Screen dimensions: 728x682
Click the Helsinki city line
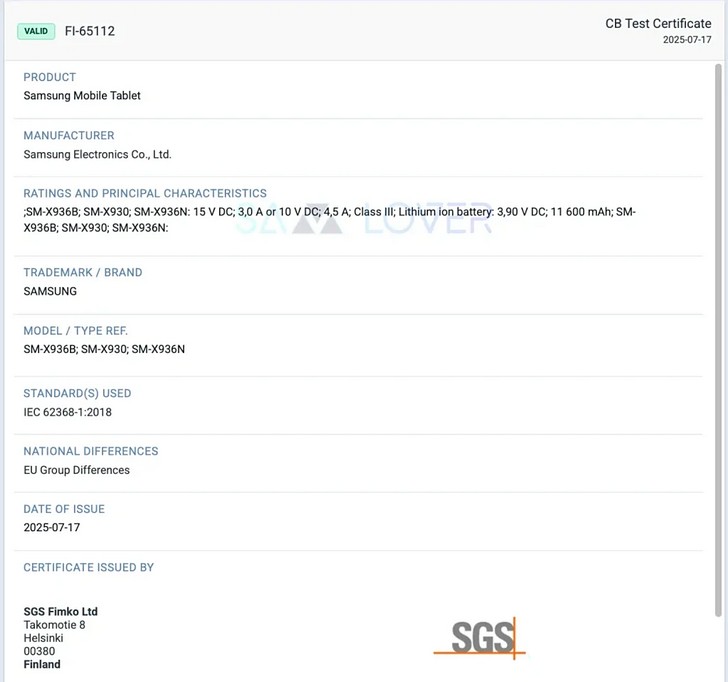[x=43, y=638]
